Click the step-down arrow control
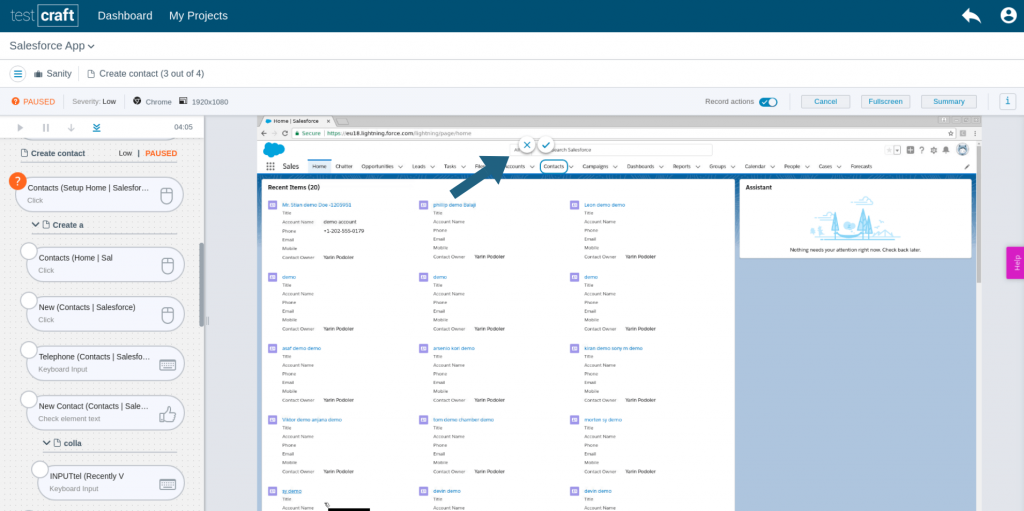Image resolution: width=1024 pixels, height=511 pixels. coord(71,127)
